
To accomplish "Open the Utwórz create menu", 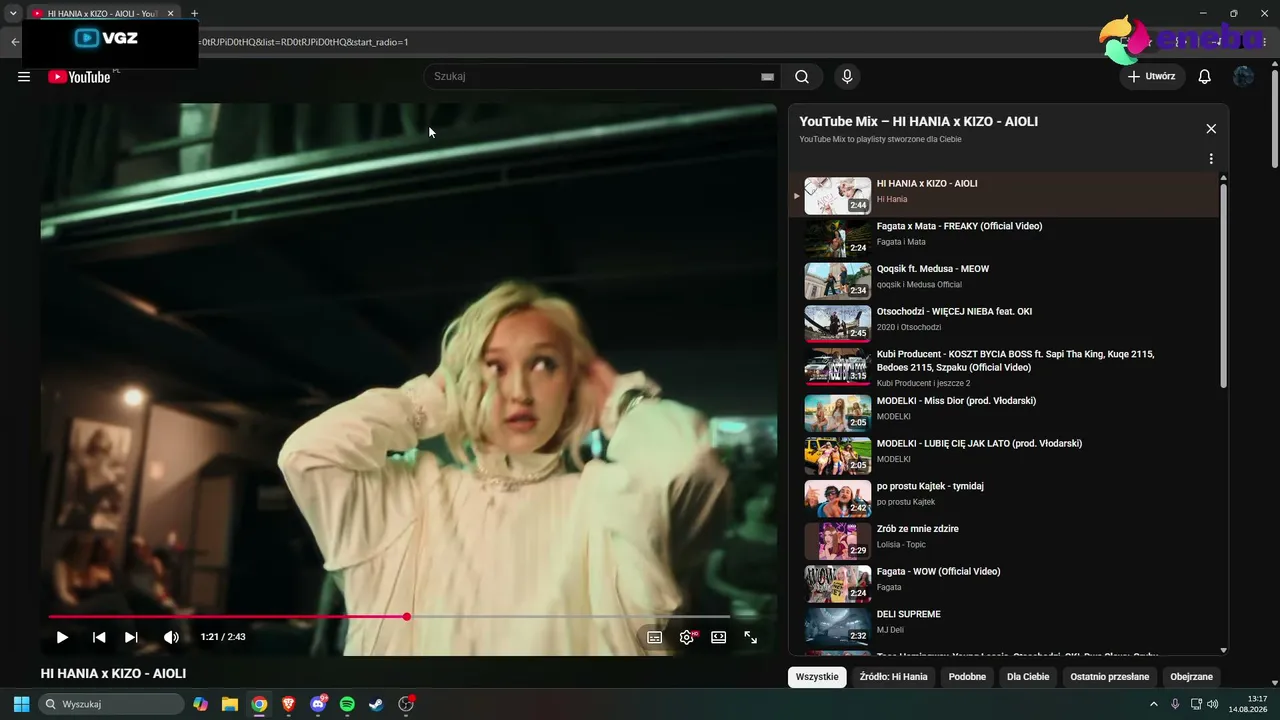I will pos(1152,76).
